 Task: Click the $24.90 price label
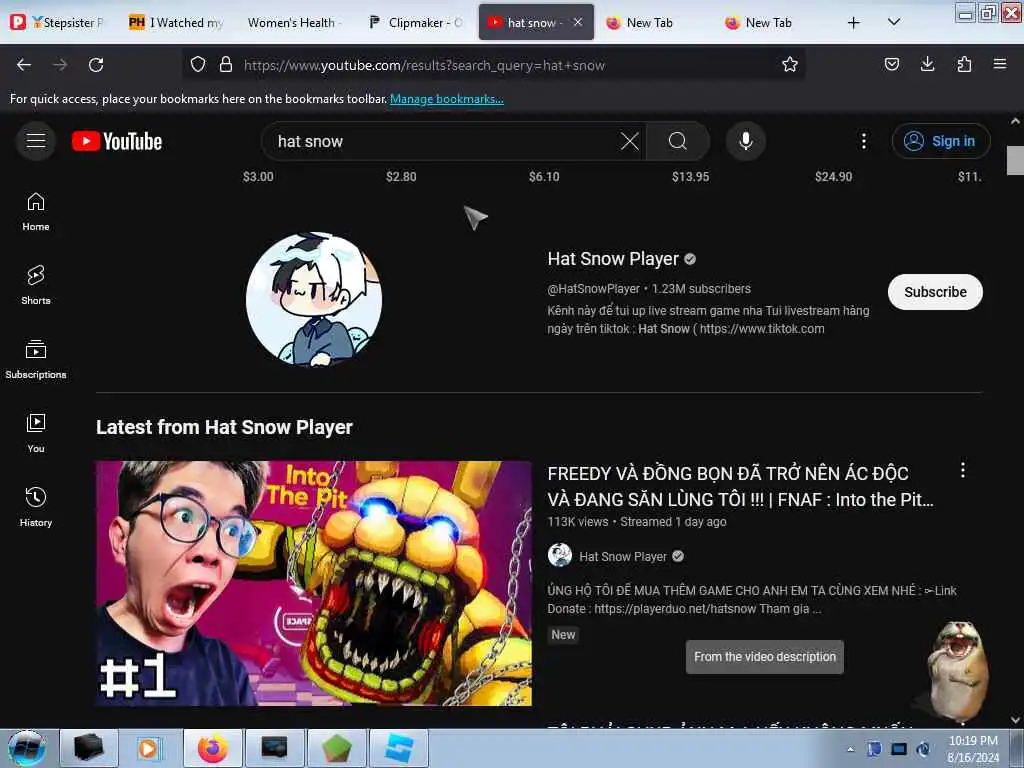tap(833, 176)
